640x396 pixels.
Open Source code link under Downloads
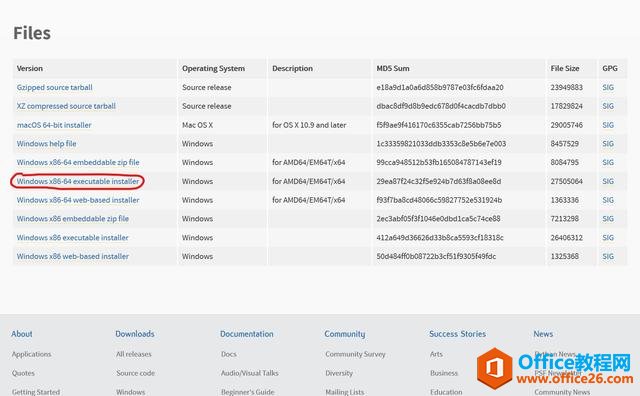pyautogui.click(x=135, y=373)
